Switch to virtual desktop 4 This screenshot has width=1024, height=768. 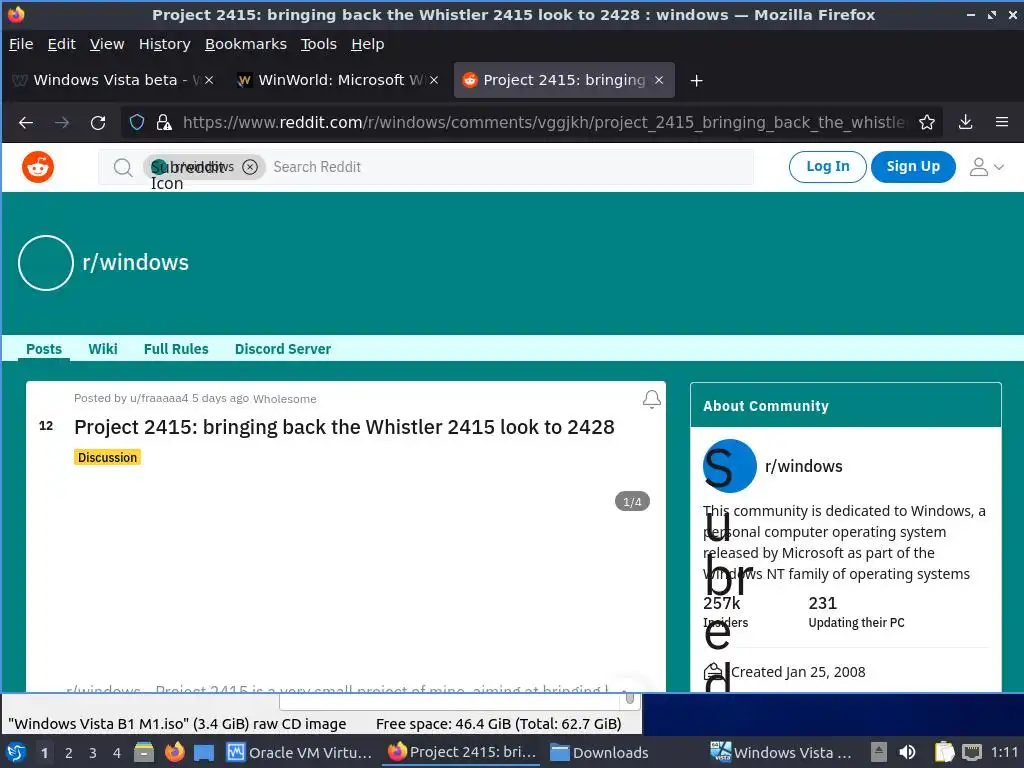[117, 753]
